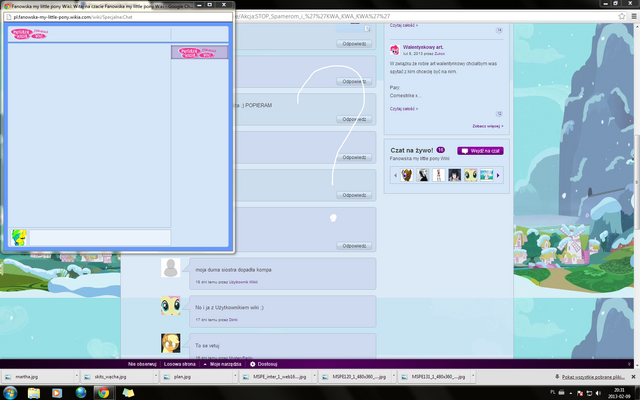
Task: Open the Windows Start orb
Action: (x=9, y=393)
